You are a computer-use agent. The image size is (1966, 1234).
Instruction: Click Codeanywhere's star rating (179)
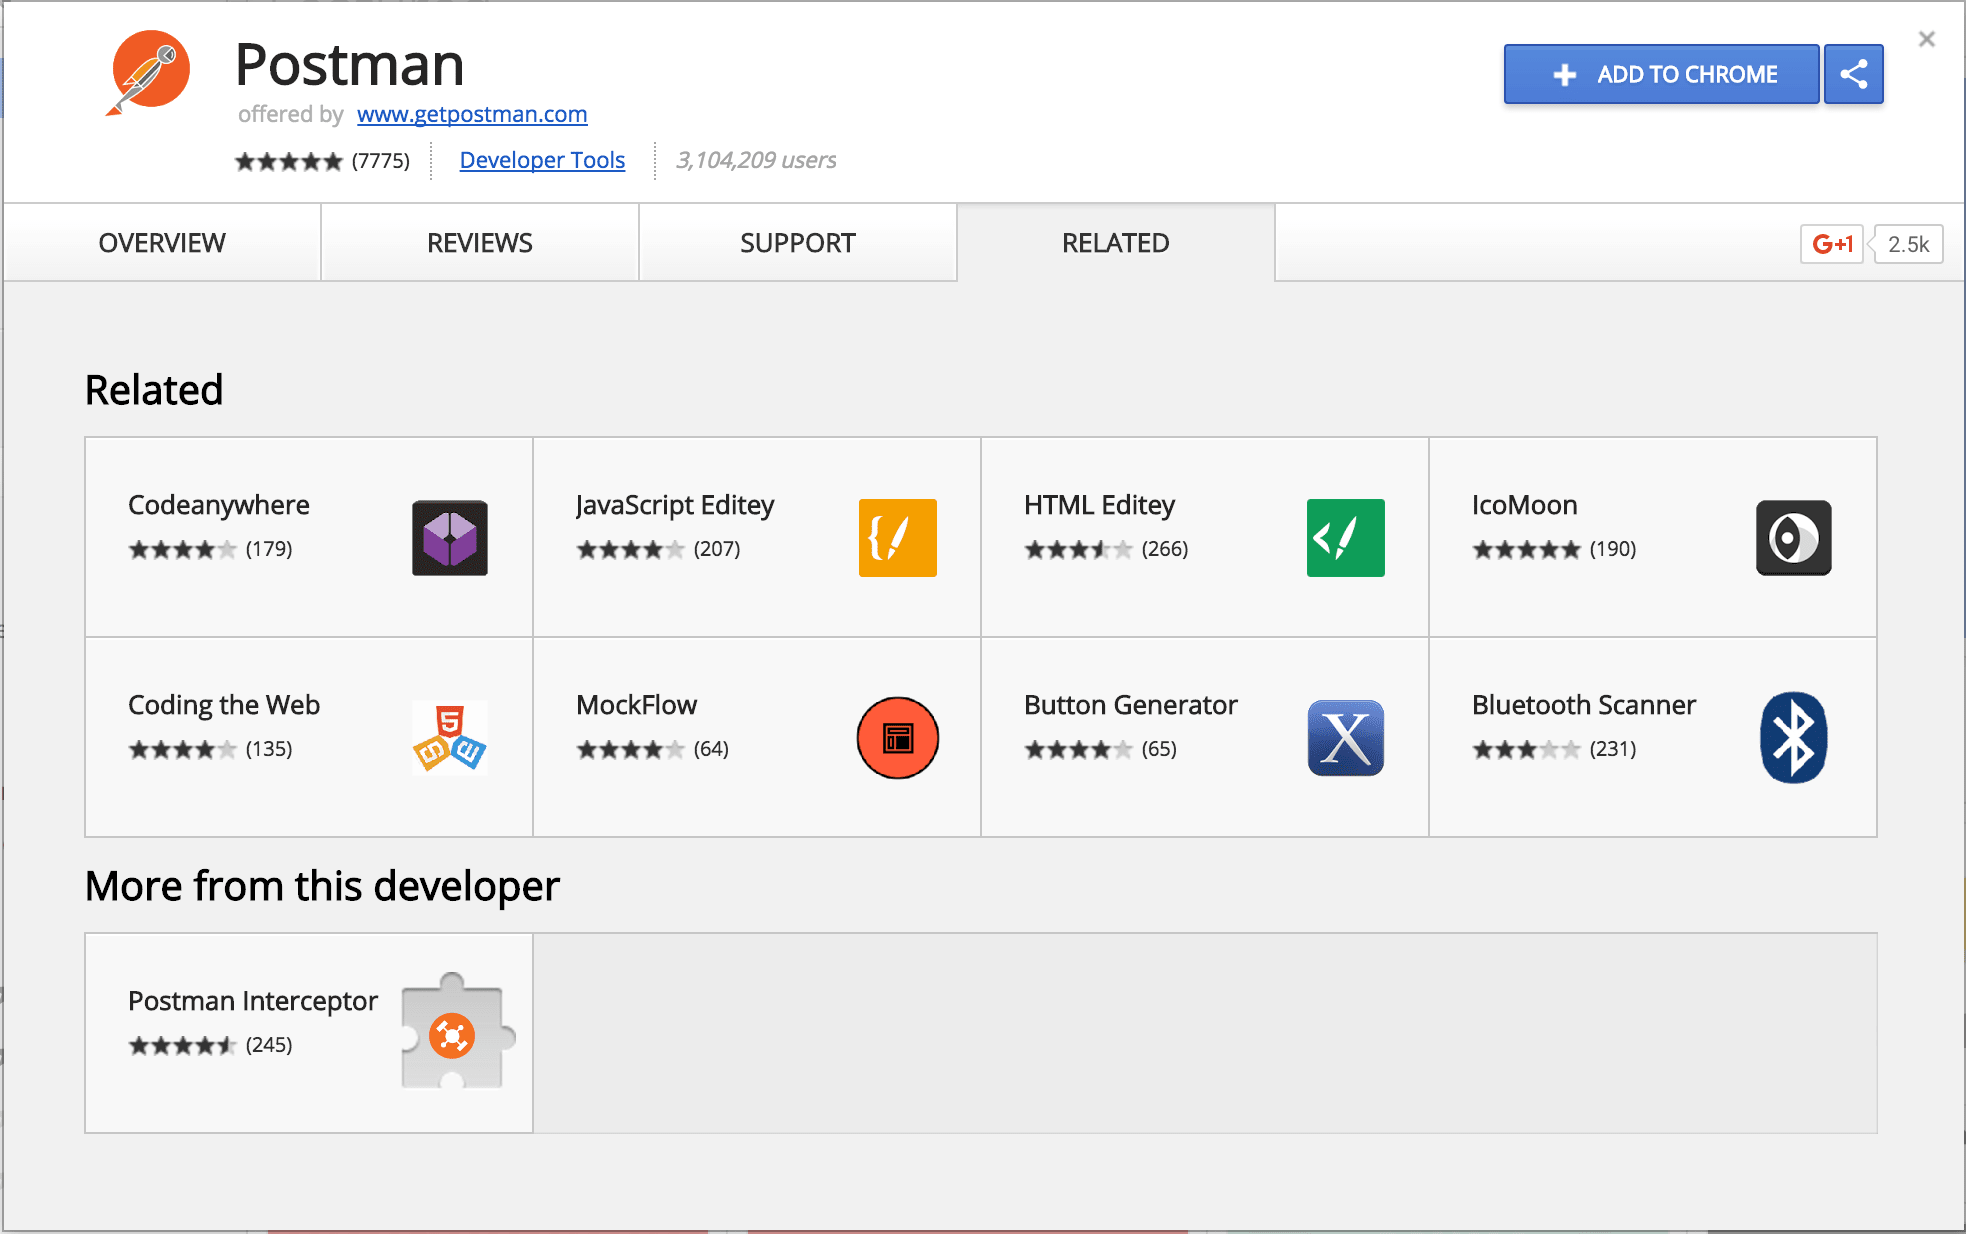point(210,549)
